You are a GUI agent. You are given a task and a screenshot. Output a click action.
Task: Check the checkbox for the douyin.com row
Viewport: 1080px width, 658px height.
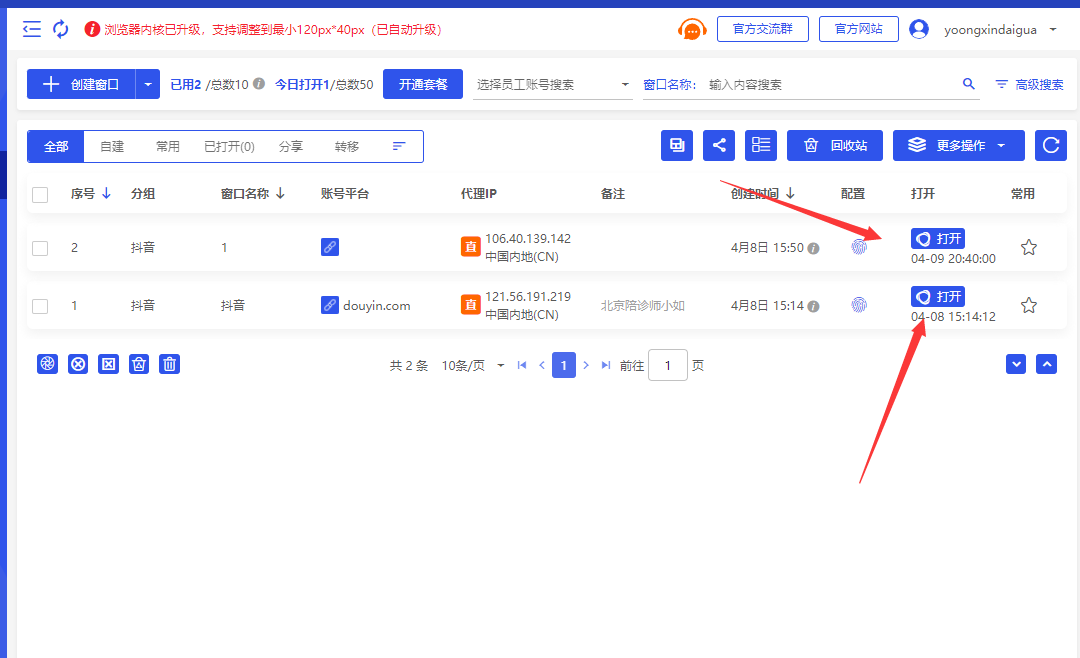pos(40,306)
